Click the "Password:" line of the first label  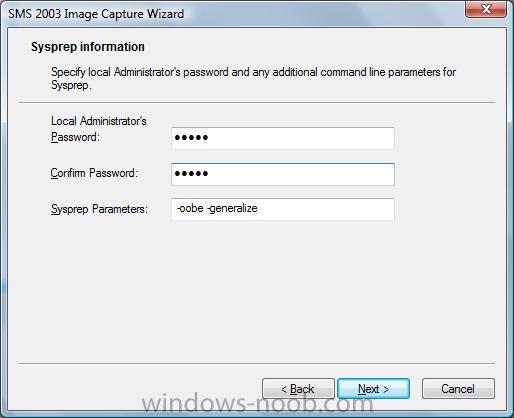click(75, 137)
